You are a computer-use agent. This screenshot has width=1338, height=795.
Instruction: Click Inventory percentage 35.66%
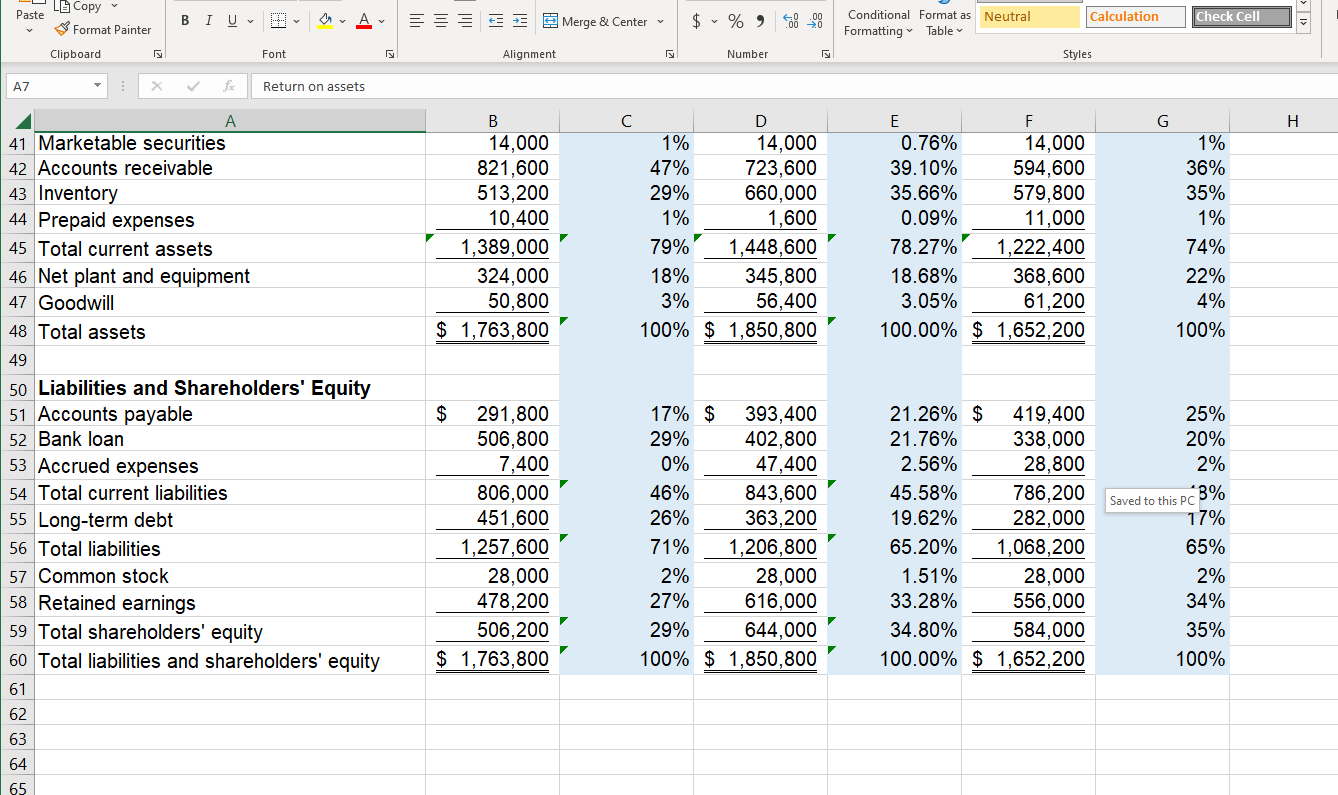tap(895, 193)
